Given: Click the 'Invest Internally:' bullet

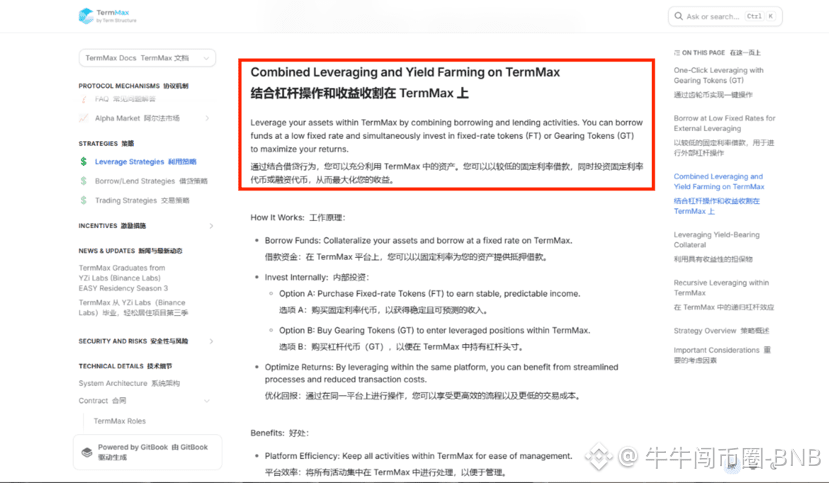Looking at the screenshot, I should (317, 277).
